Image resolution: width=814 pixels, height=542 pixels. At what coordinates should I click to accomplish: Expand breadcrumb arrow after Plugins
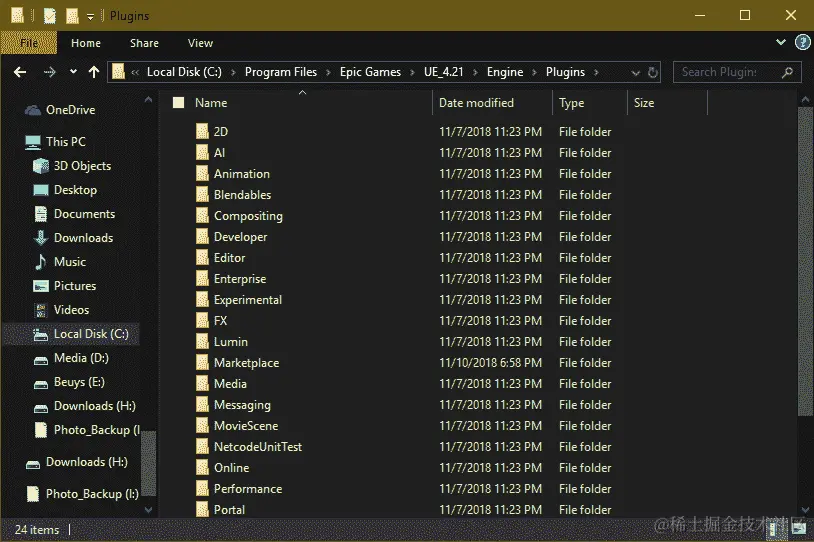point(596,72)
